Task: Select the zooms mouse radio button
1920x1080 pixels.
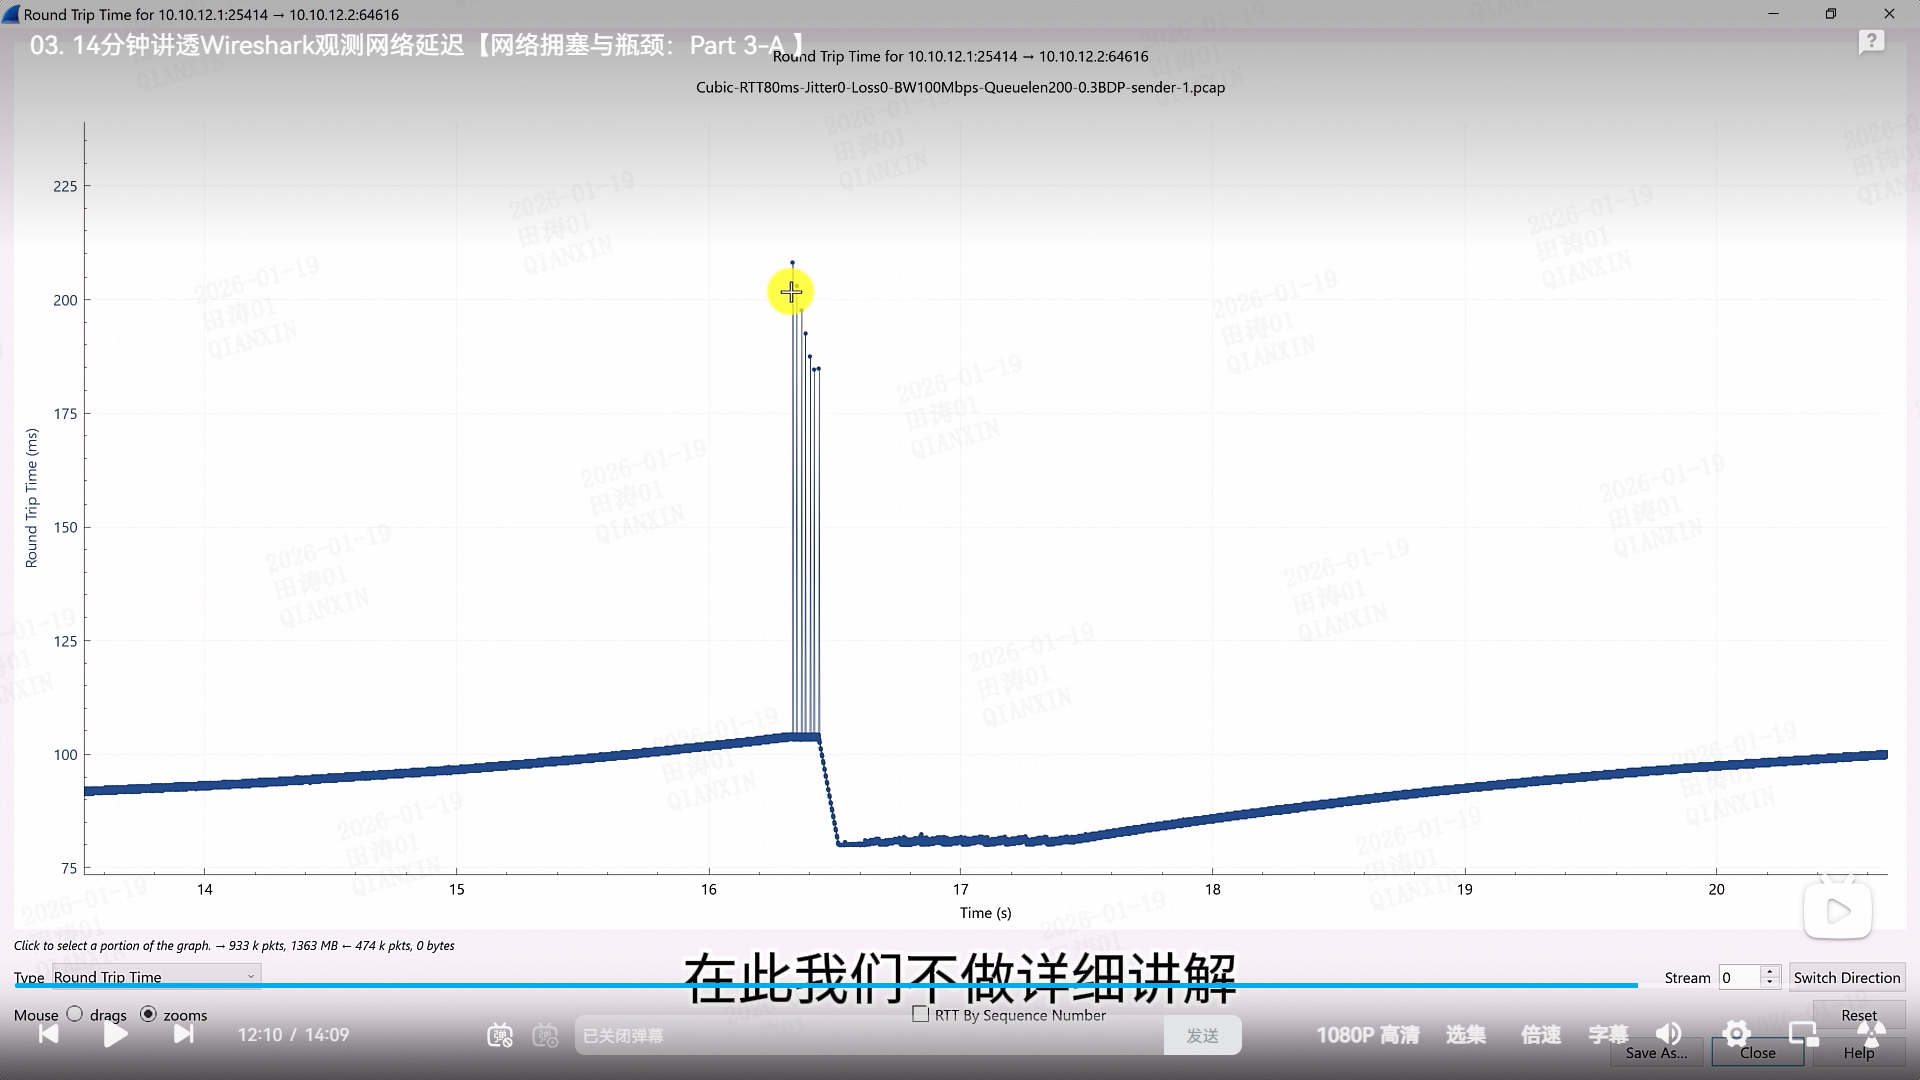Action: [x=148, y=1014]
